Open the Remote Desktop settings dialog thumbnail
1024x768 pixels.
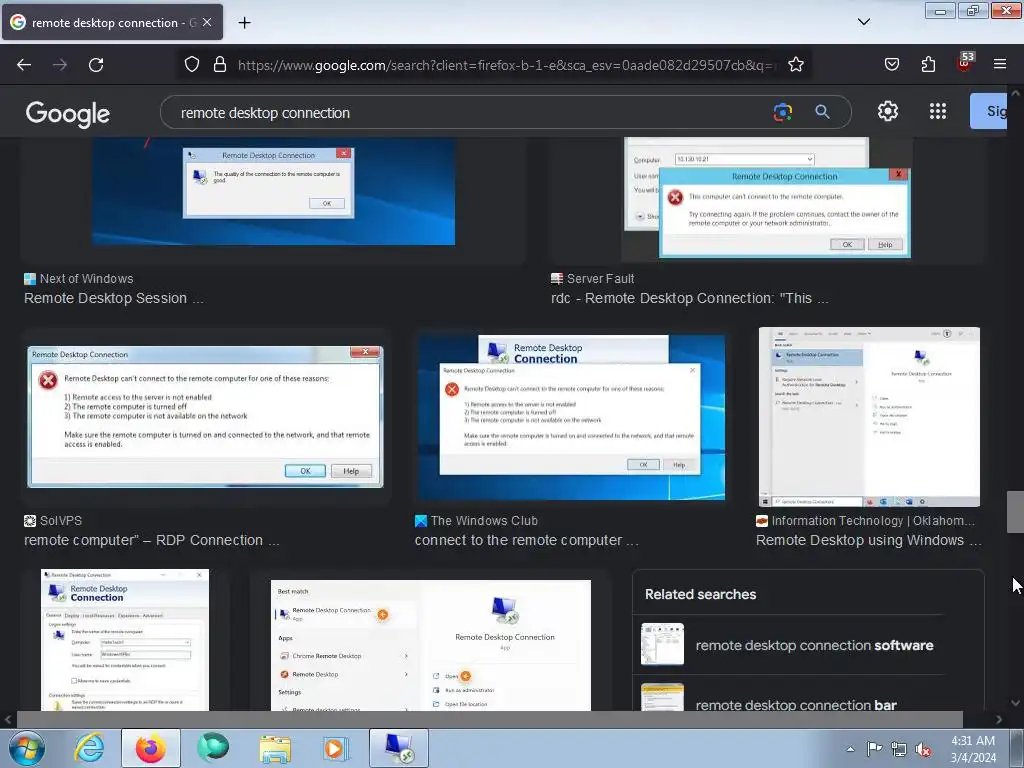coord(125,640)
